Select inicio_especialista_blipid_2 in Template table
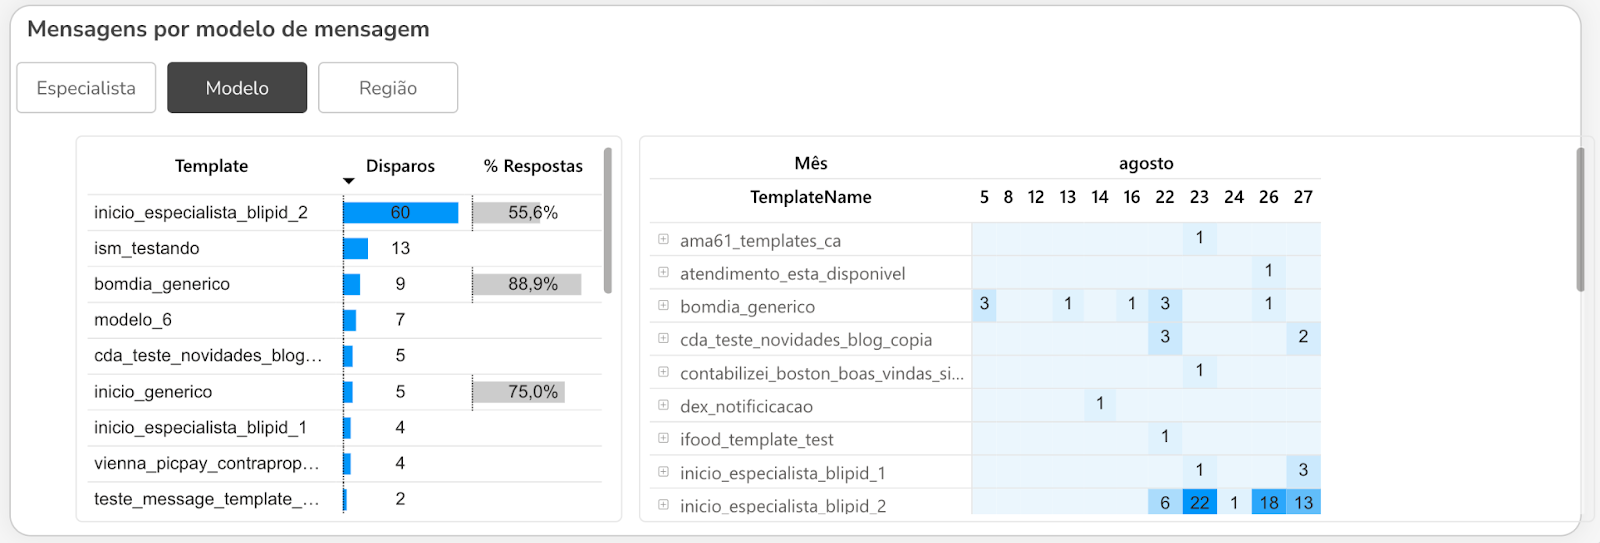Screen dimensions: 1600x543 tap(201, 212)
